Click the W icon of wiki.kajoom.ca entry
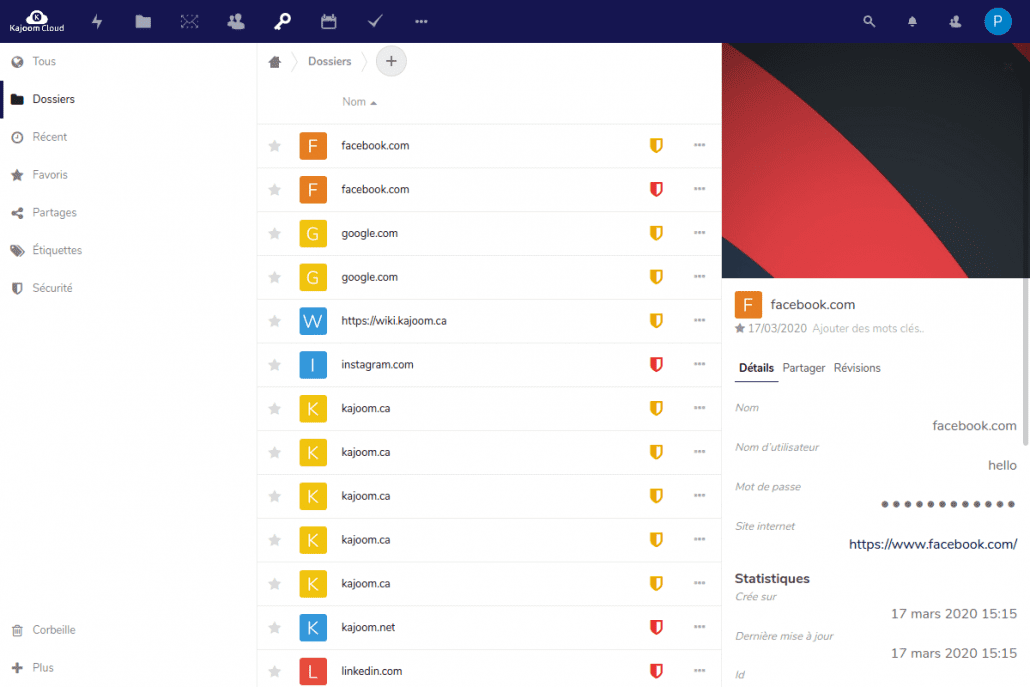The width and height of the screenshot is (1030, 687). 313,321
